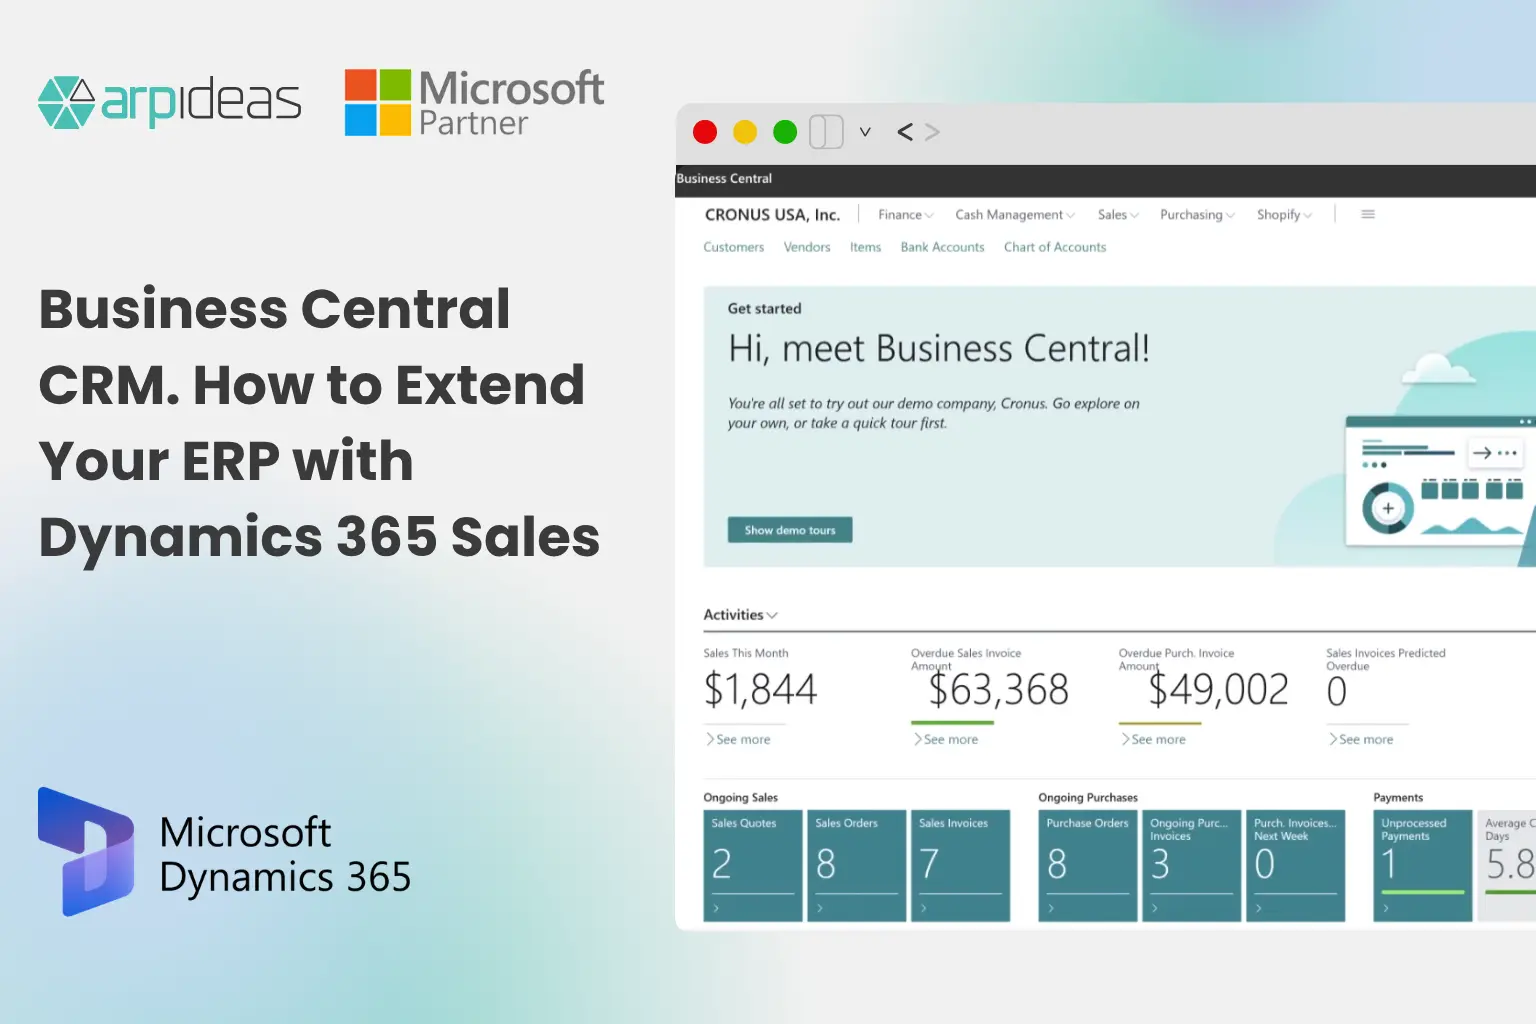The image size is (1536, 1024).
Task: Click See more under Sales This Month
Action: 741,739
